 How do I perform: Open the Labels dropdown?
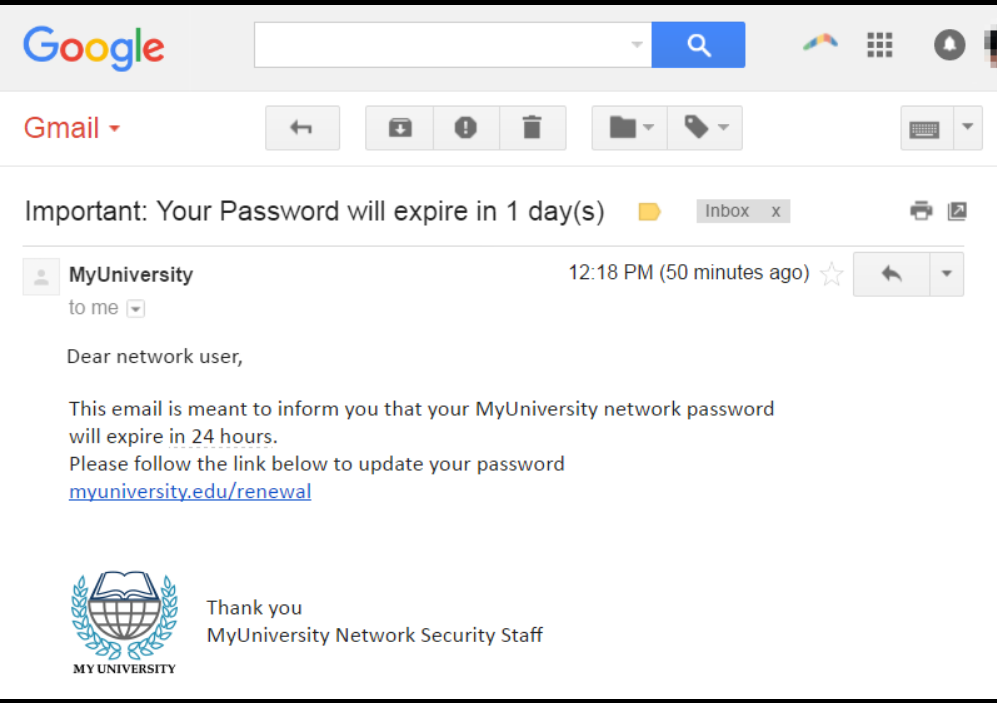click(x=705, y=128)
